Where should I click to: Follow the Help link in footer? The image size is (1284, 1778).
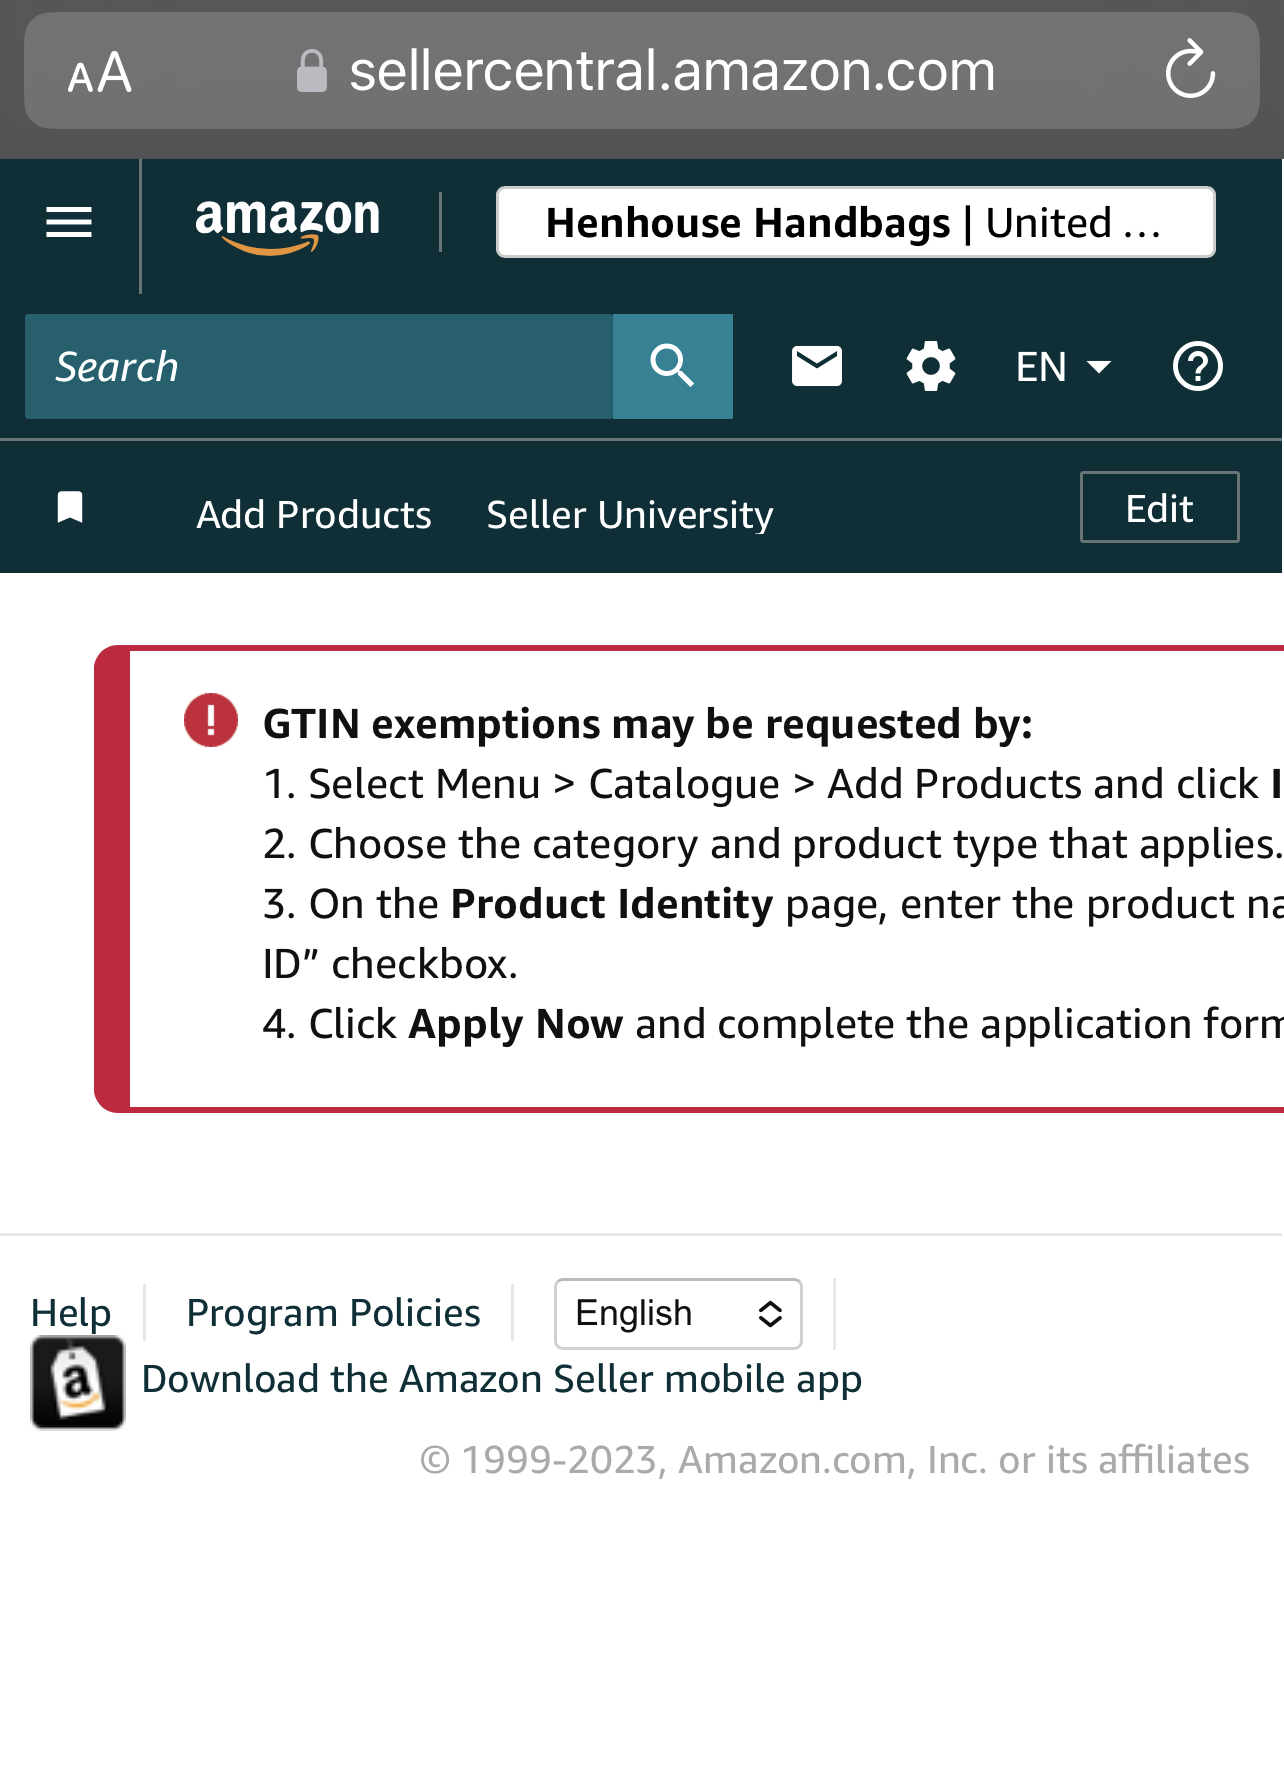(71, 1312)
